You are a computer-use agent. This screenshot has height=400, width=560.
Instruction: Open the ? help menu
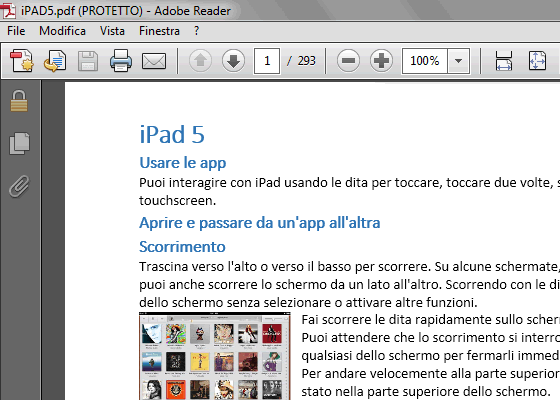click(196, 31)
